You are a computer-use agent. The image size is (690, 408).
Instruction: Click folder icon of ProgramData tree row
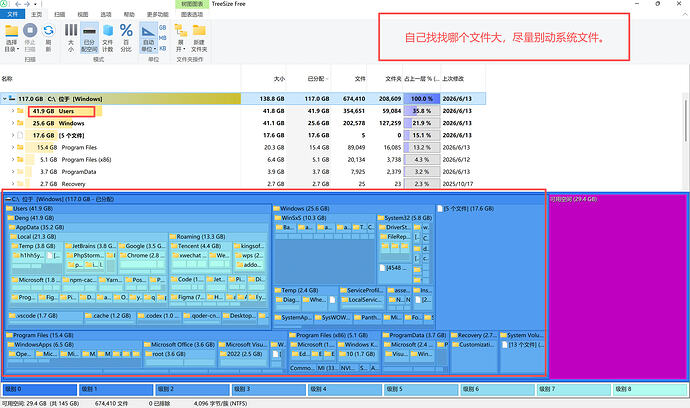pos(20,172)
